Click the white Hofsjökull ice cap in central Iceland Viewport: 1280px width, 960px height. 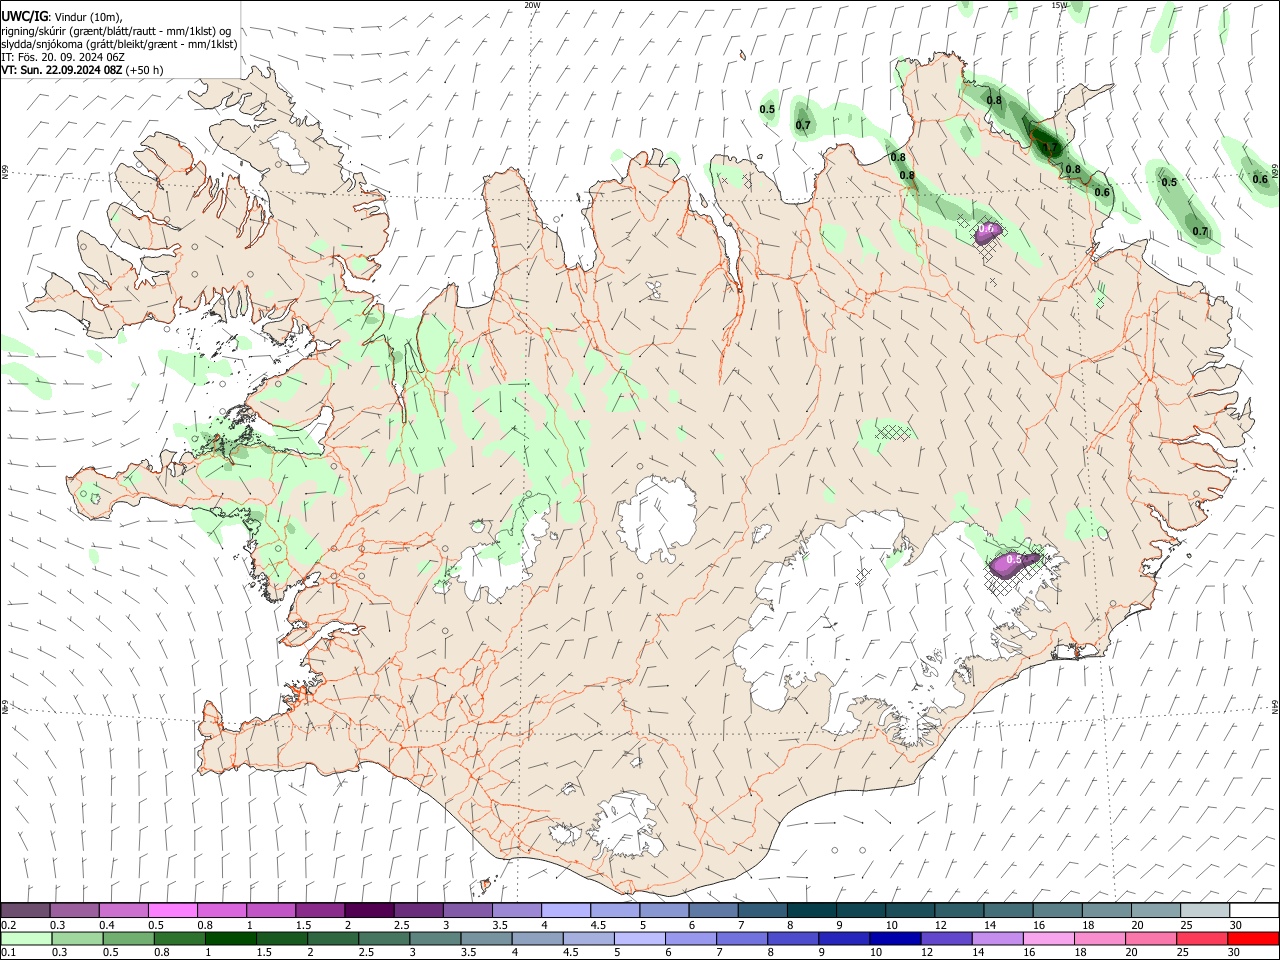click(x=656, y=519)
